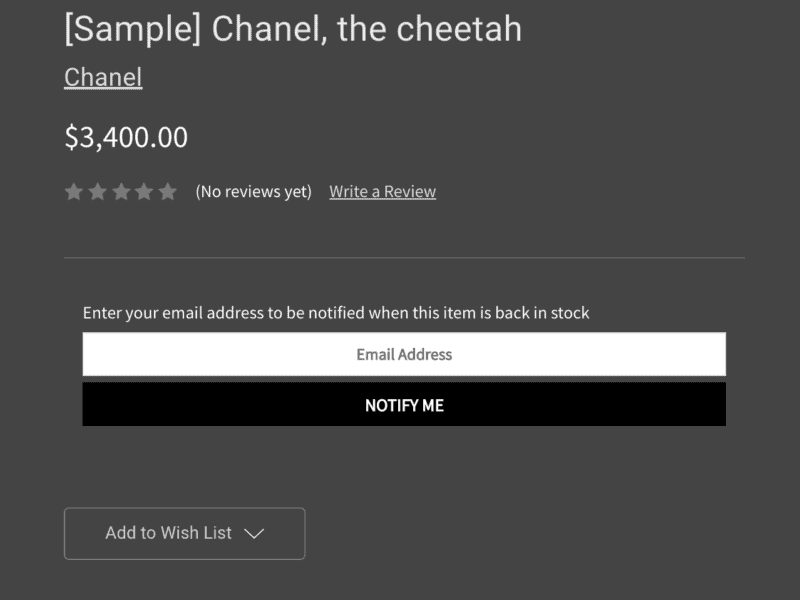Image resolution: width=800 pixels, height=600 pixels.
Task: Open Add to Wish List menu via arrow
Action: click(258, 533)
